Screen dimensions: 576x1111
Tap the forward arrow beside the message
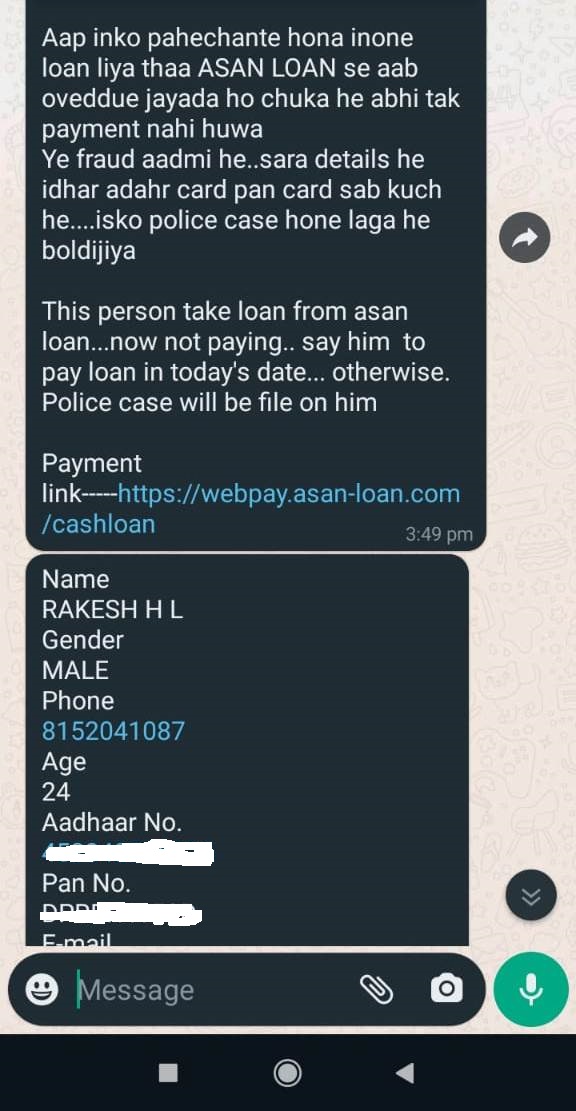[524, 237]
